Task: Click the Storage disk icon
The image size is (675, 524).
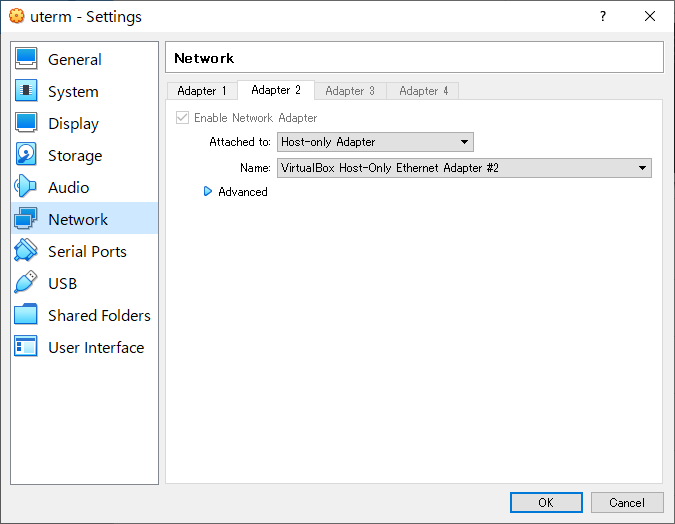Action: pyautogui.click(x=26, y=155)
